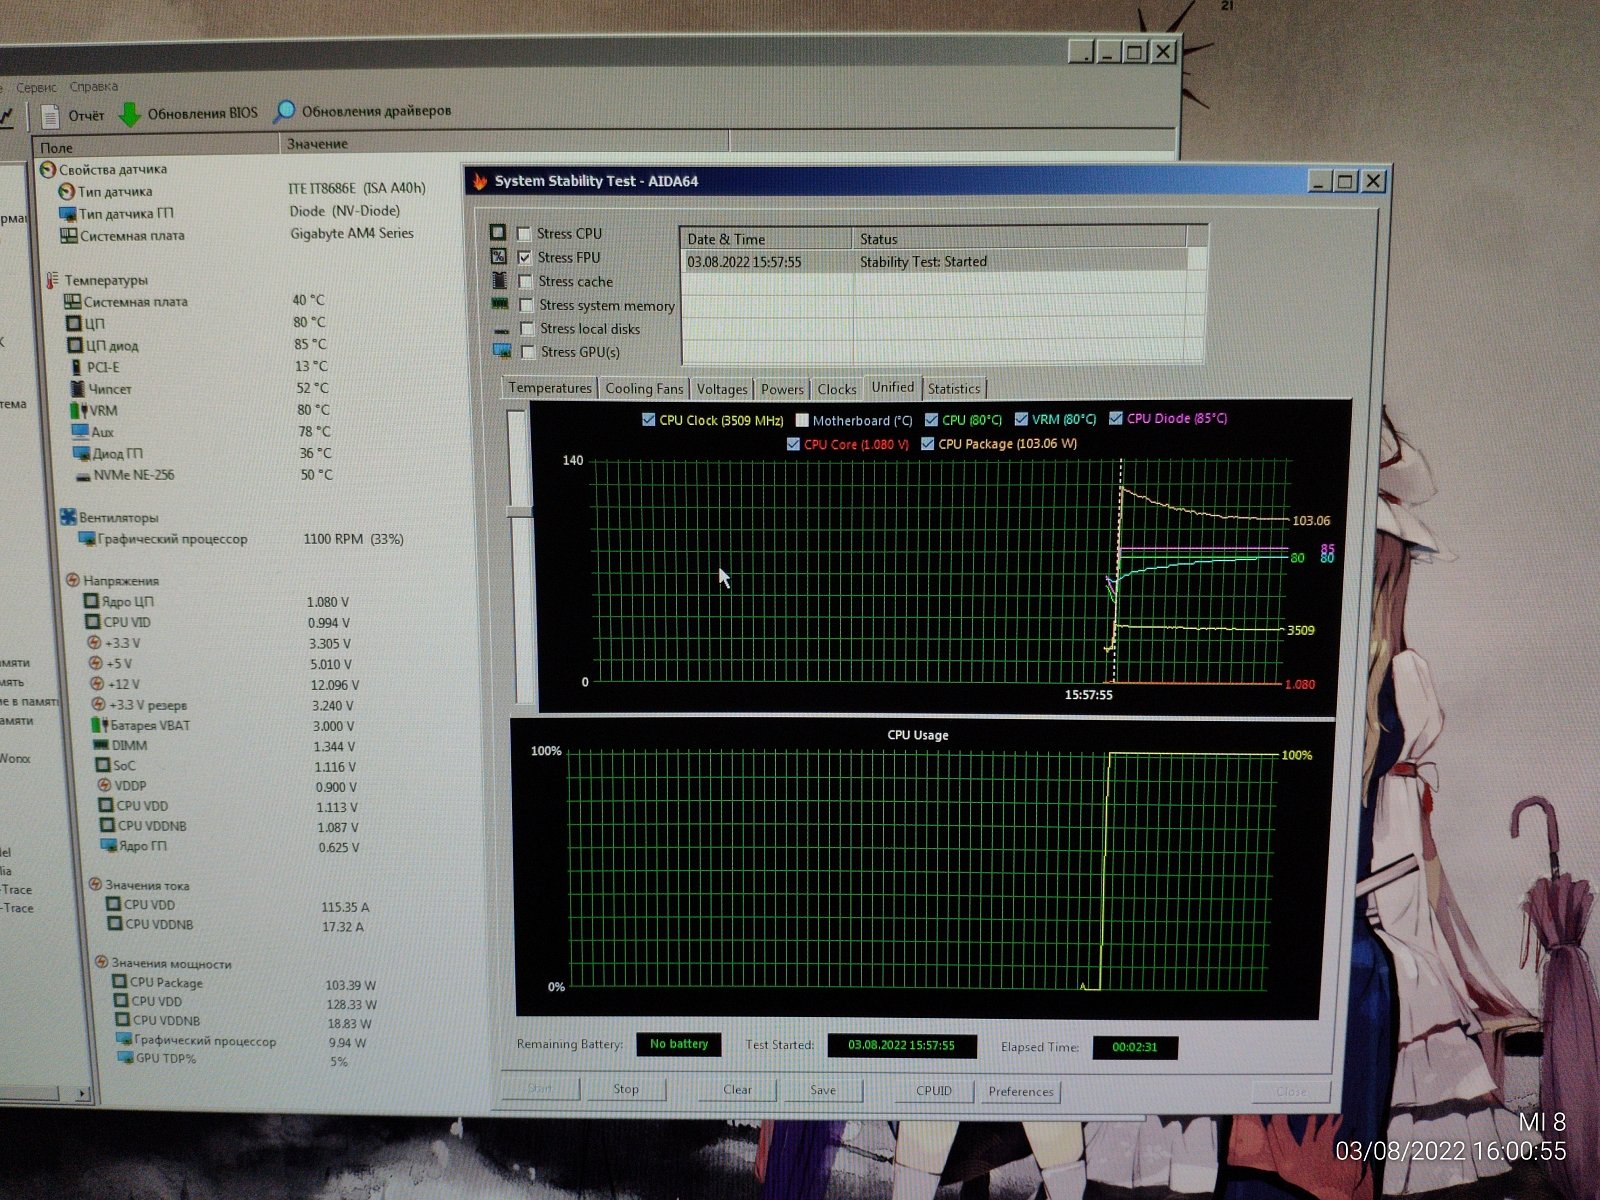
Task: Click the thermometer icon next to Температуры
Action: pos(52,280)
